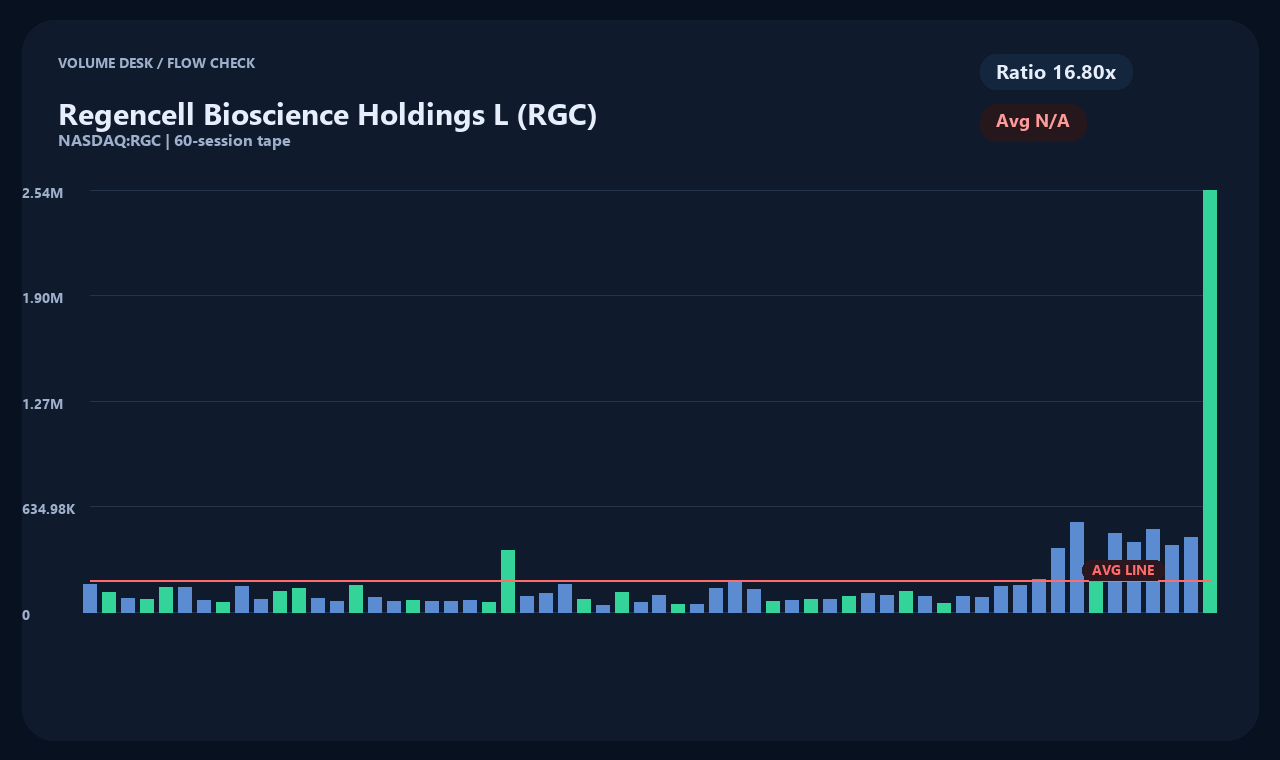The width and height of the screenshot is (1280, 760).
Task: Click the Ratio 16.80x badge
Action: [x=1056, y=72]
